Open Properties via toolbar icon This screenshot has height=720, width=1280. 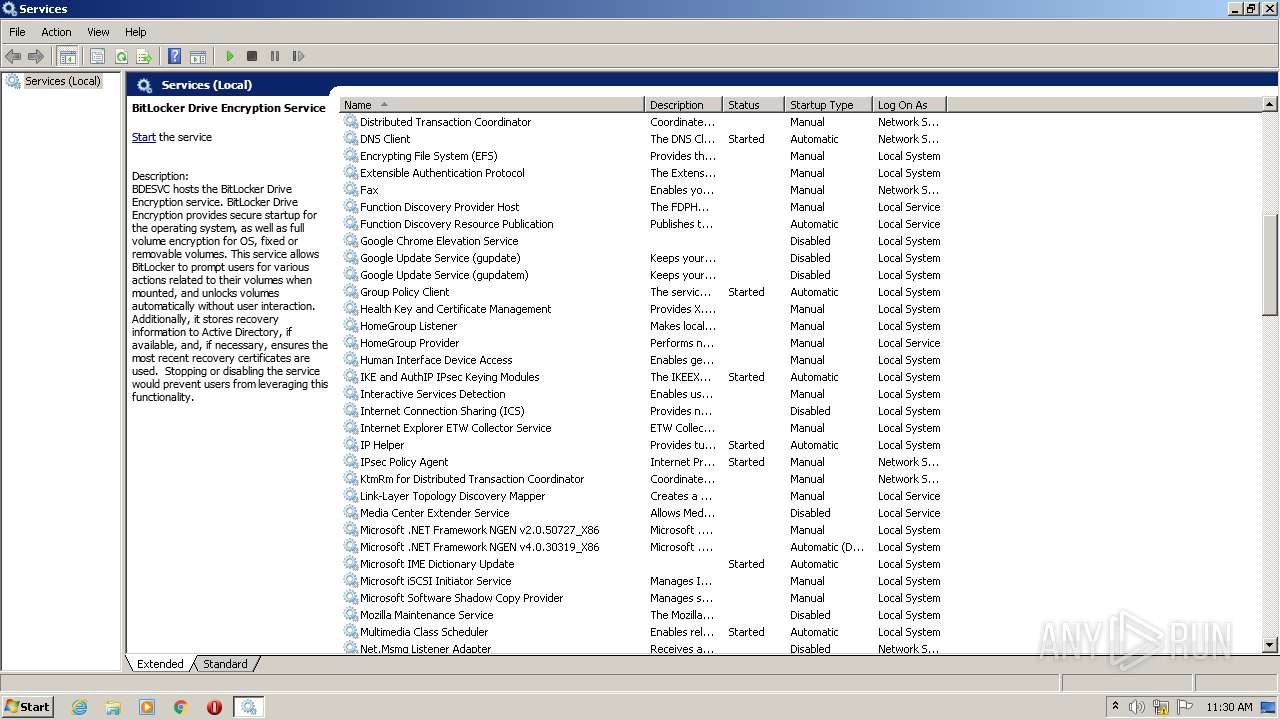tap(97, 57)
